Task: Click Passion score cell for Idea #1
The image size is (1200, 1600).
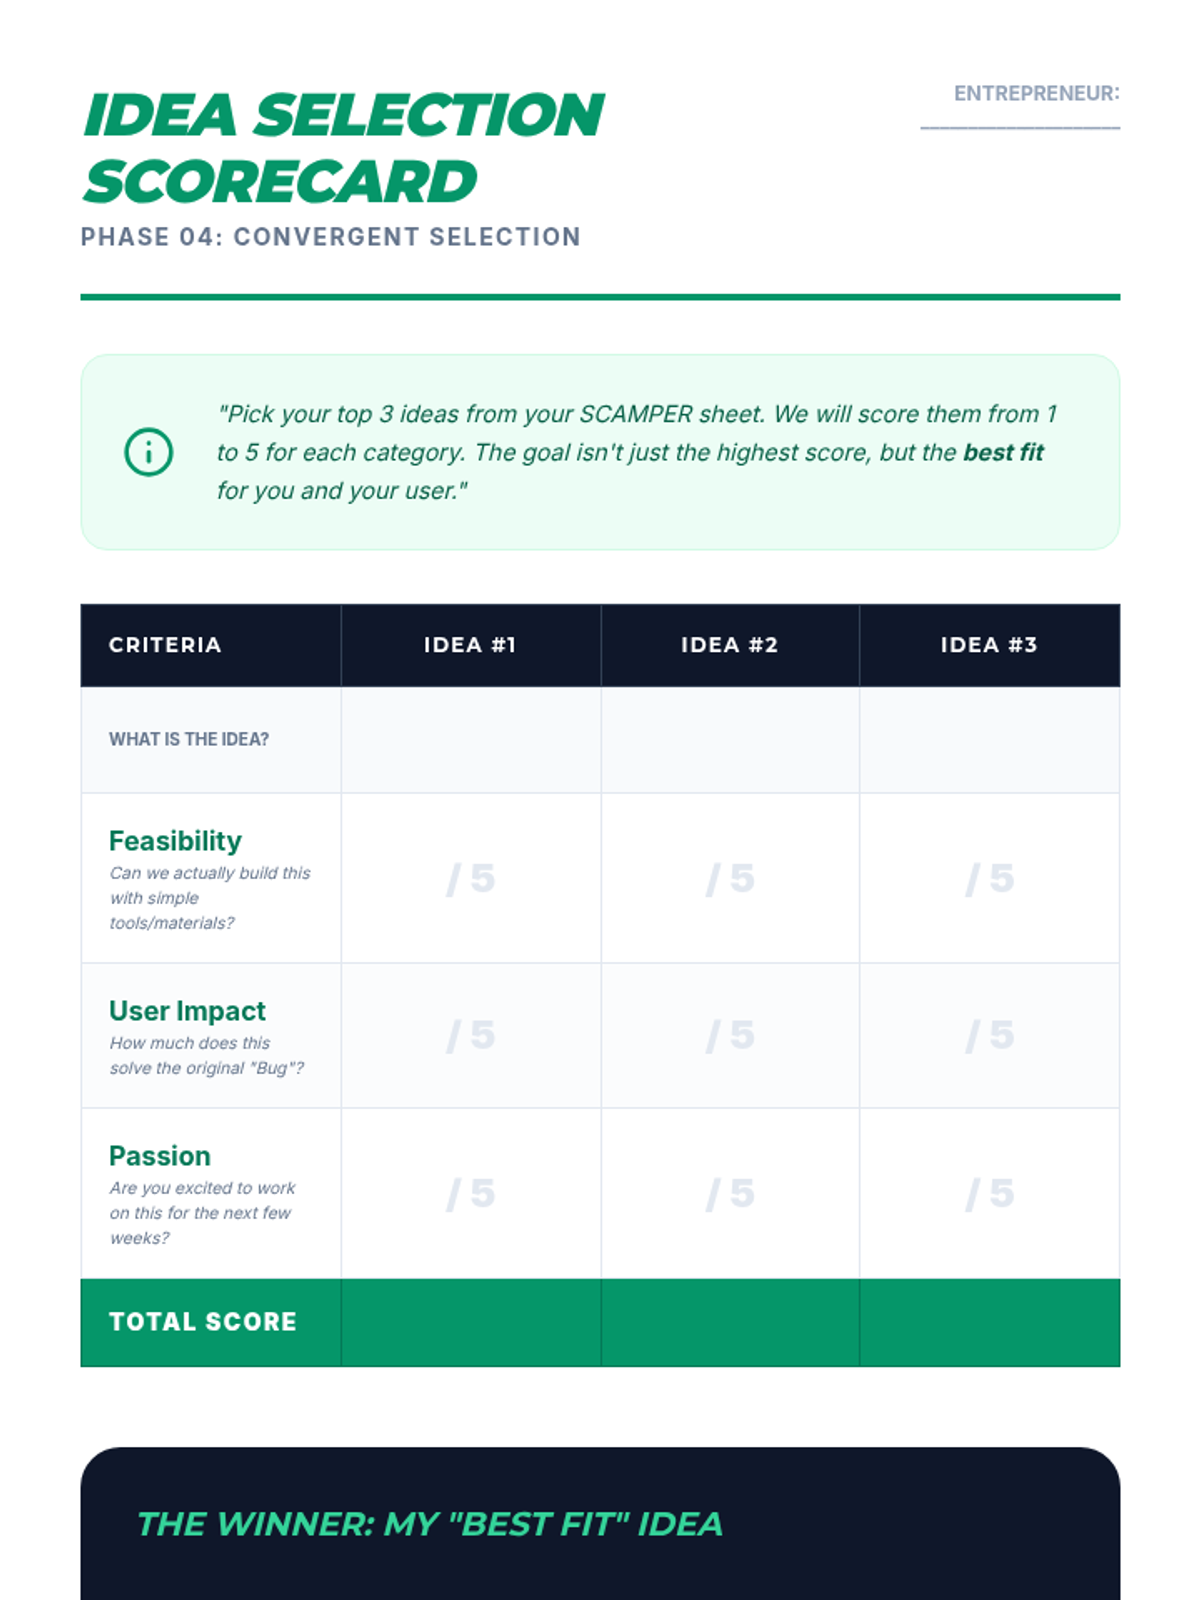Action: (x=471, y=1193)
